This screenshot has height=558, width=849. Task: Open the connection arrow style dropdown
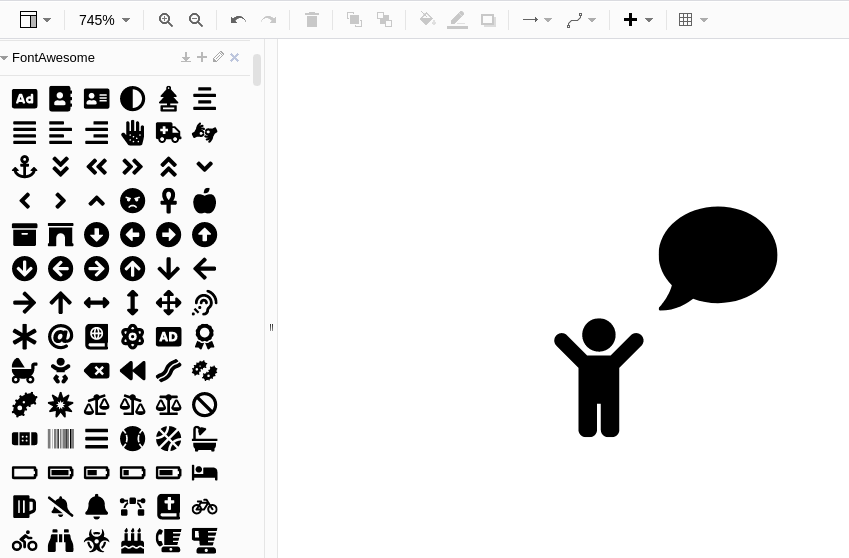pos(537,20)
